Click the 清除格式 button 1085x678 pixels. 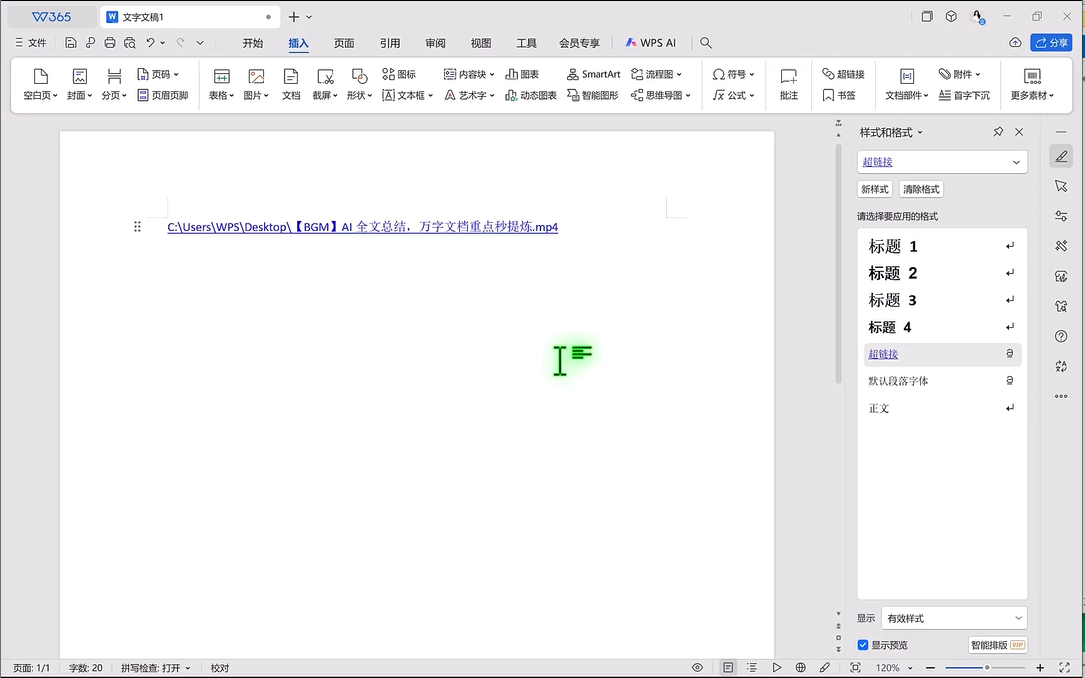pyautogui.click(x=921, y=189)
